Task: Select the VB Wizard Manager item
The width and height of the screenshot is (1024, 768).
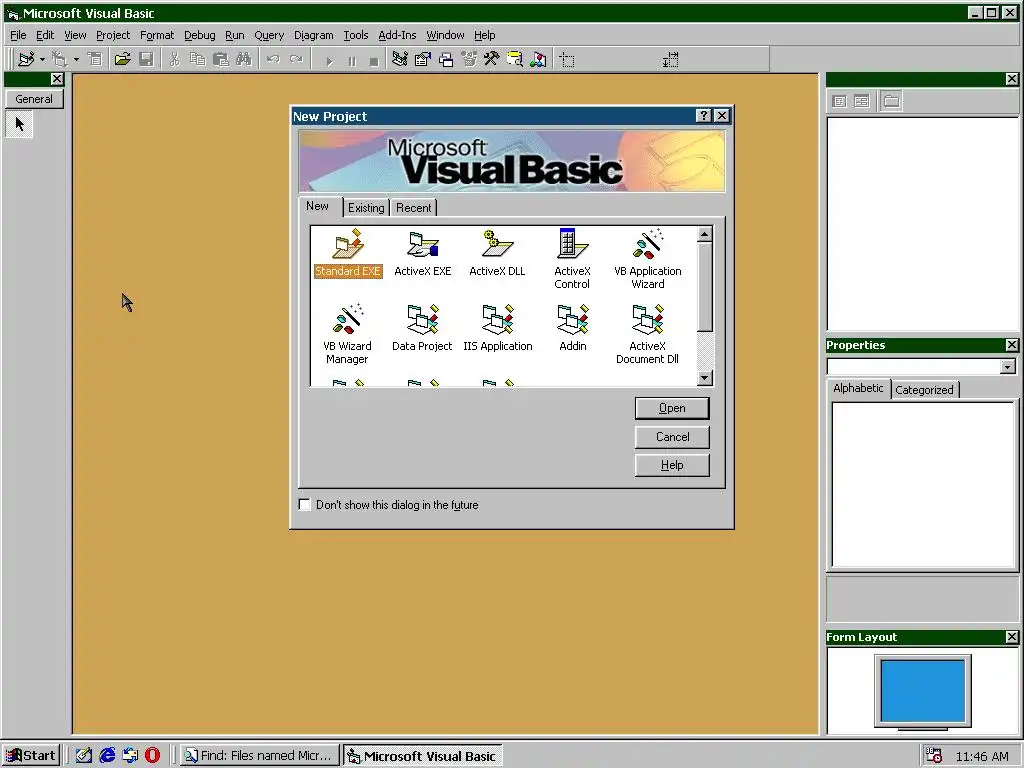Action: tap(347, 334)
